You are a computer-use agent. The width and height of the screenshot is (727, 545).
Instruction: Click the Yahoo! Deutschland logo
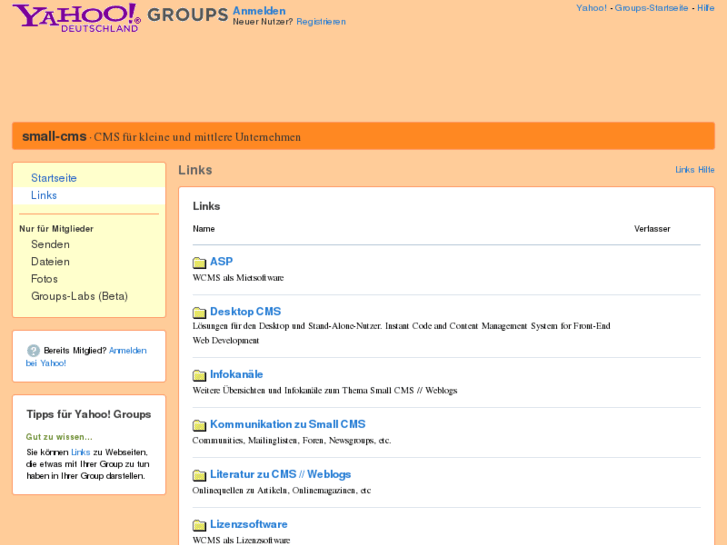point(76,18)
